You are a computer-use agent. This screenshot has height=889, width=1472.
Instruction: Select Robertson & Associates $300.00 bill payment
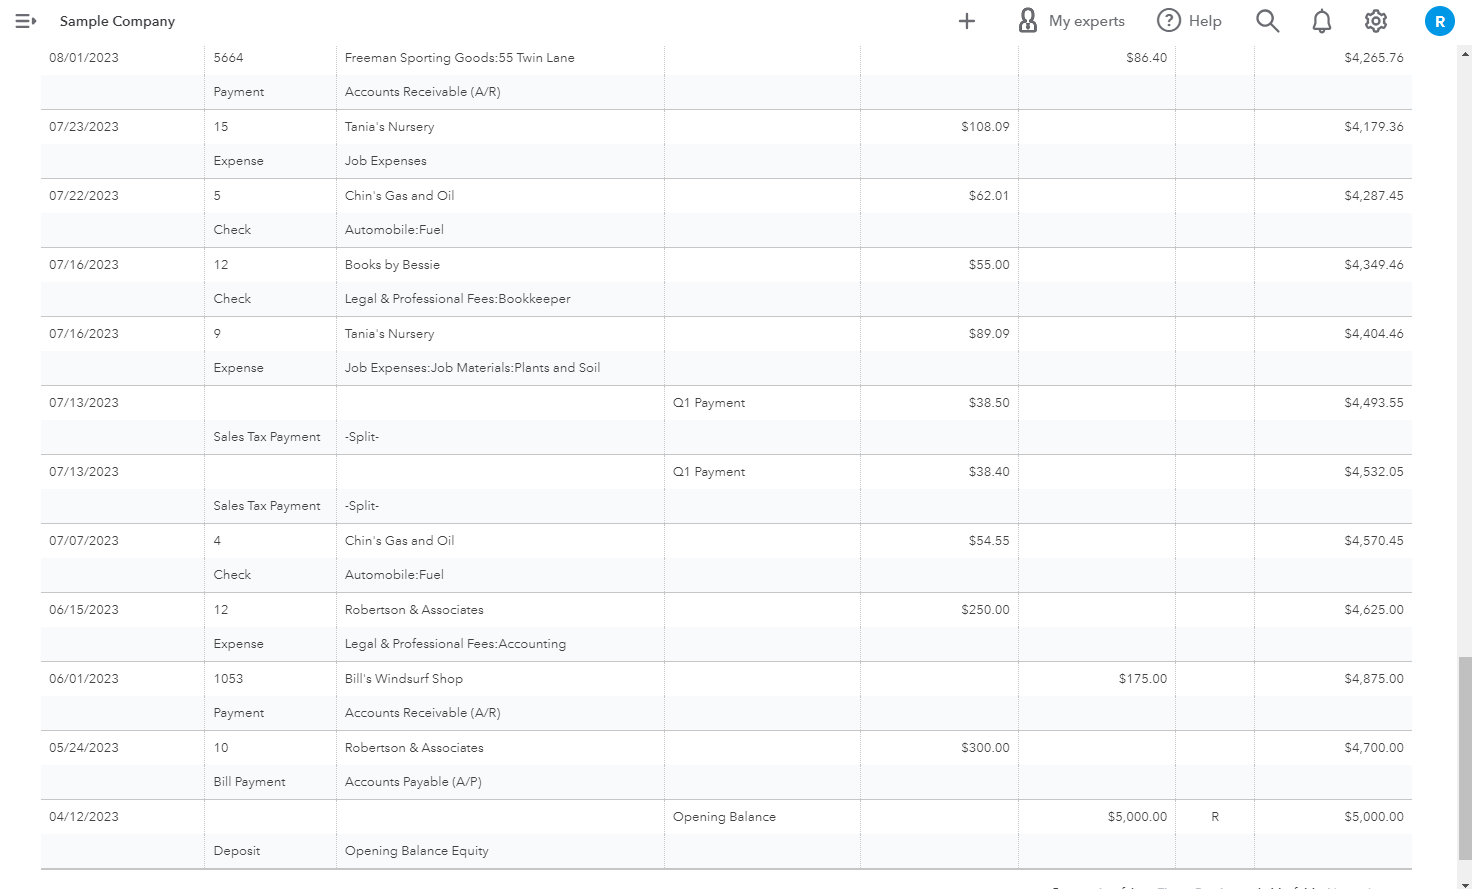click(x=414, y=748)
